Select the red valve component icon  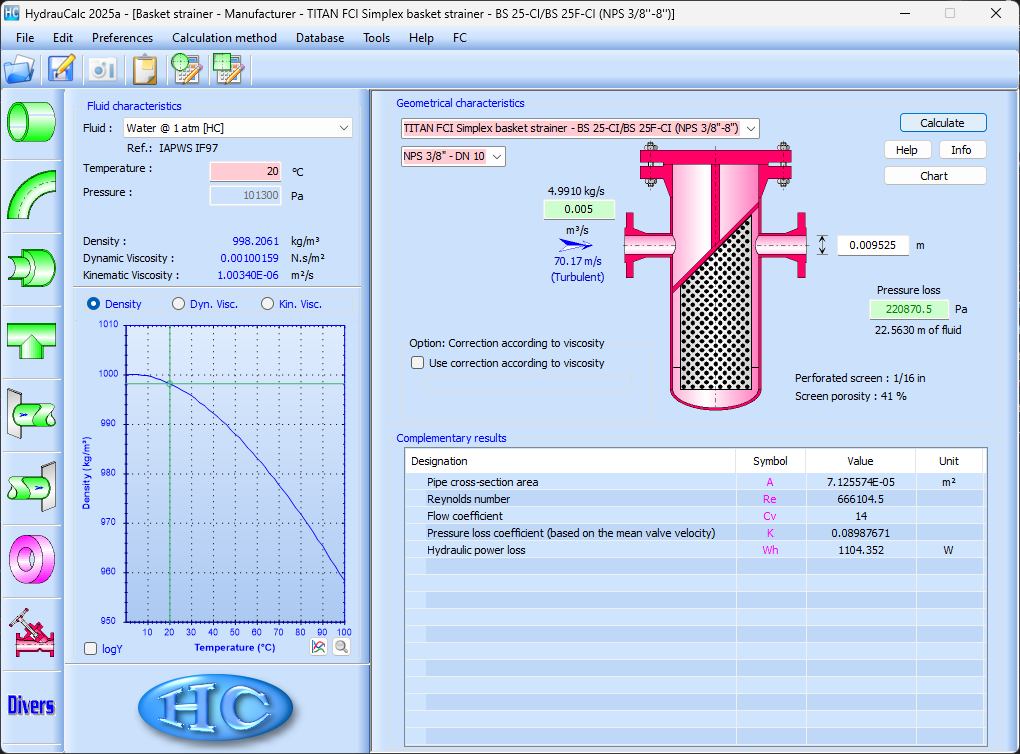(31, 632)
